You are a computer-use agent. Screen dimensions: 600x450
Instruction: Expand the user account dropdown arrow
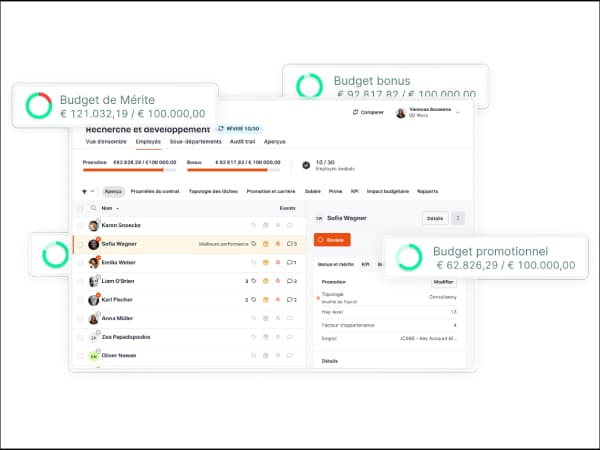point(458,112)
